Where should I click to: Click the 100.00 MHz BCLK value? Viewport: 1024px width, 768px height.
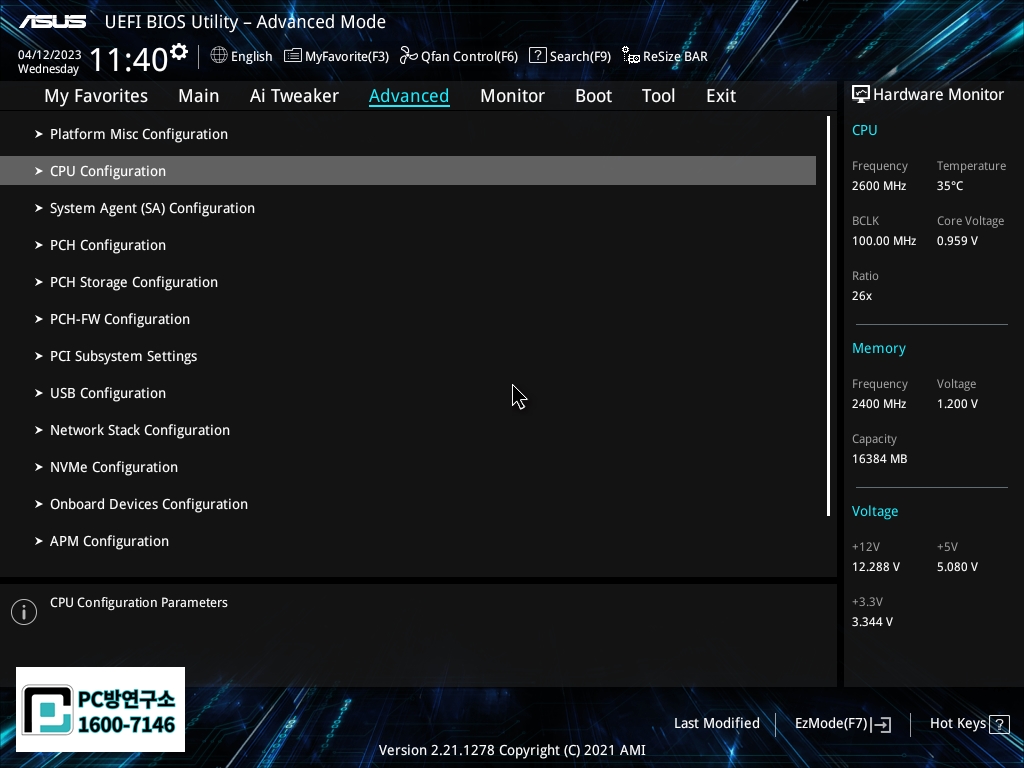(884, 241)
